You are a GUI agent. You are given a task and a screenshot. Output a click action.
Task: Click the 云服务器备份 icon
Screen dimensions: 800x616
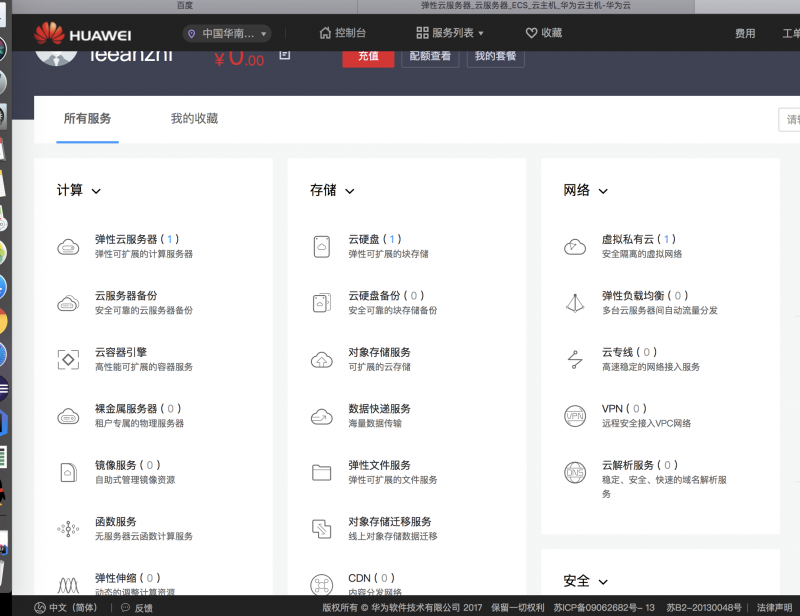(68, 304)
